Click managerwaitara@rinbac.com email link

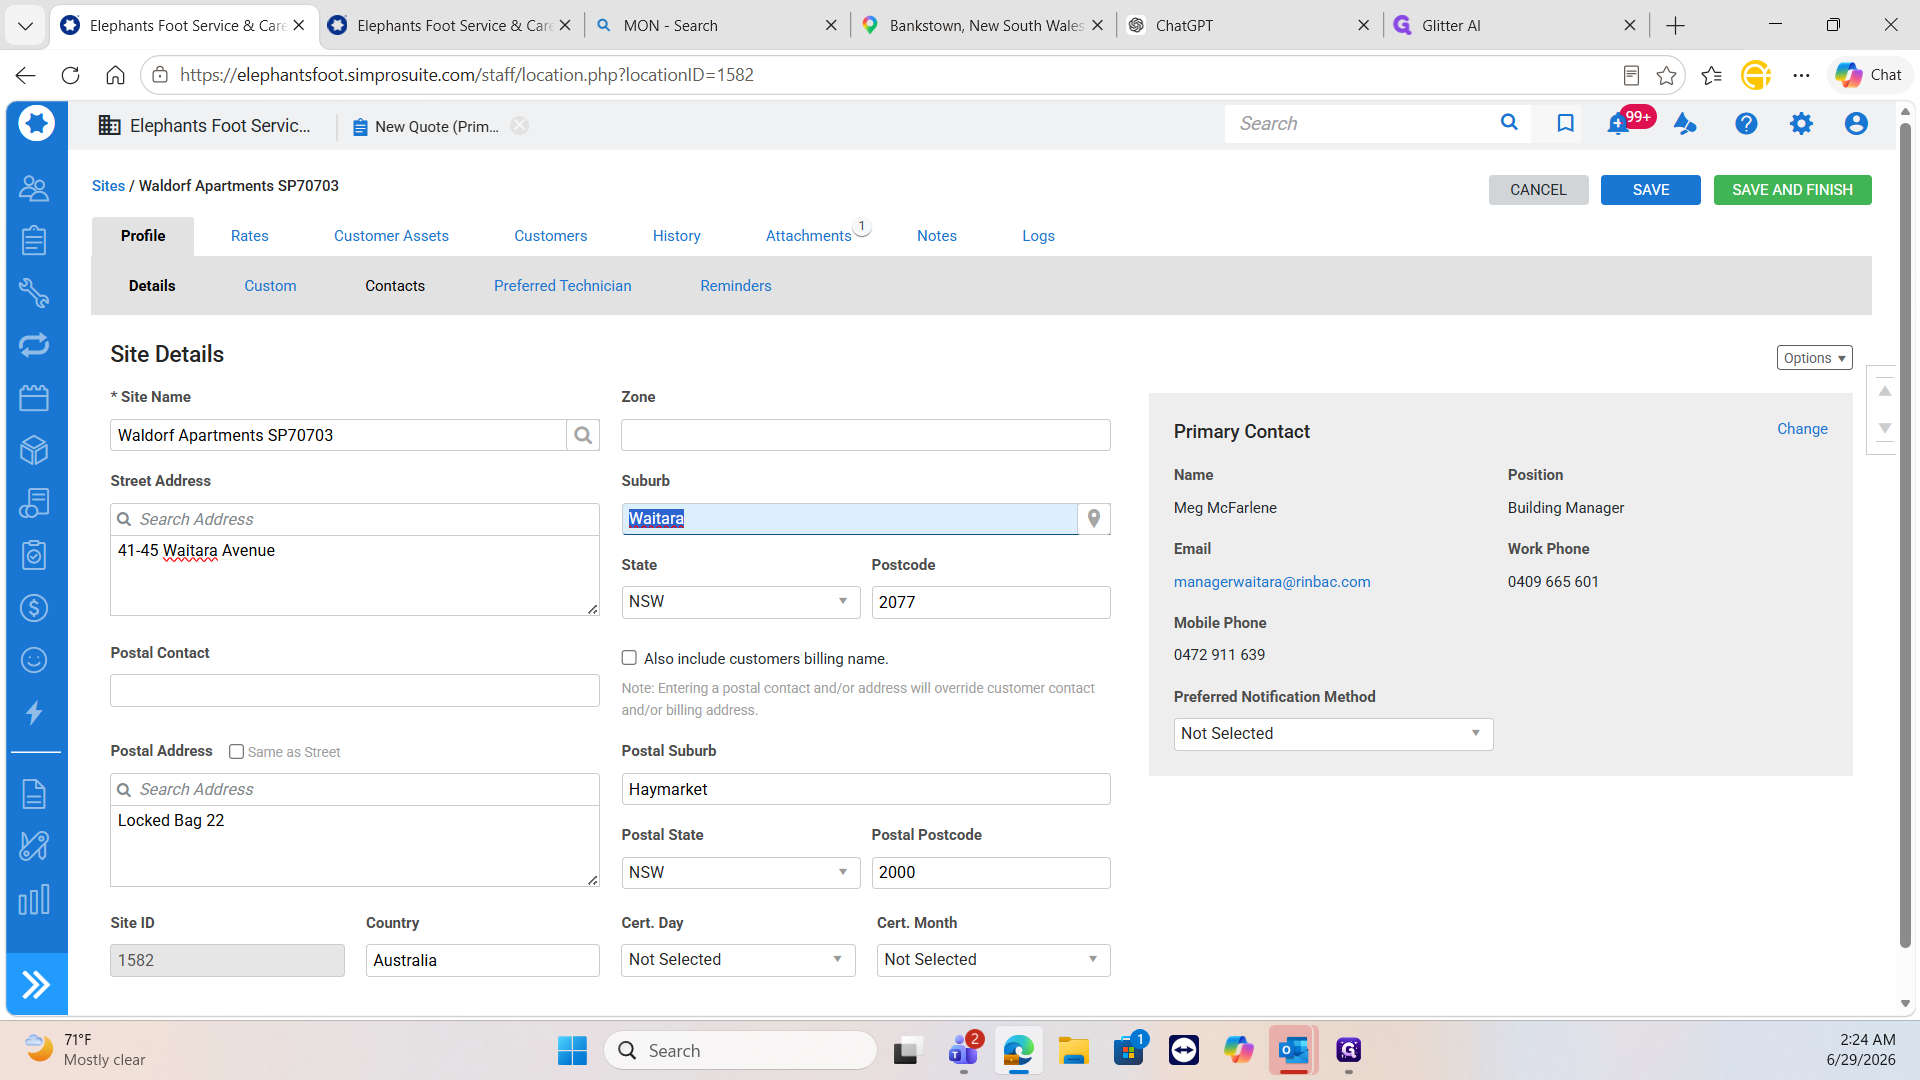coord(1272,582)
